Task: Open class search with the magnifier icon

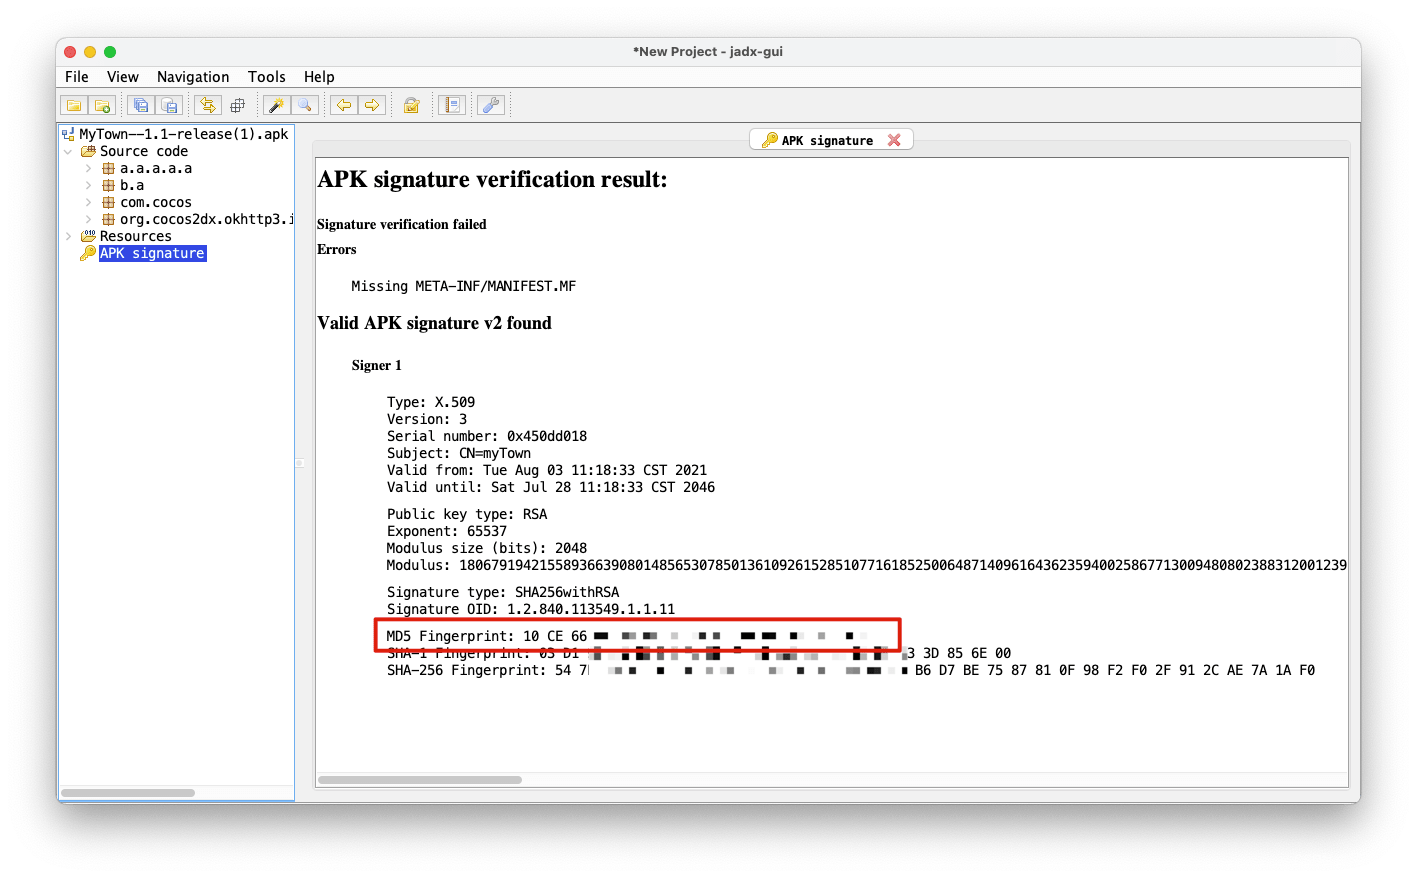Action: point(305,105)
